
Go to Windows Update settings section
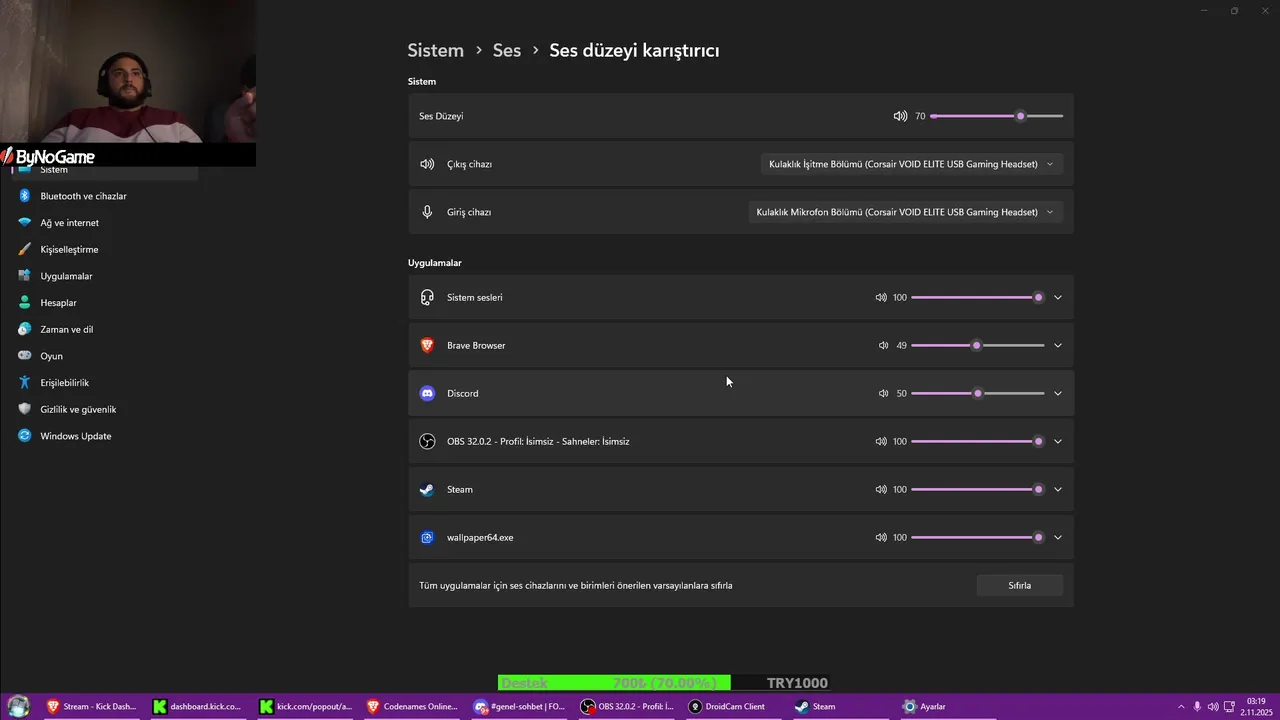75,436
